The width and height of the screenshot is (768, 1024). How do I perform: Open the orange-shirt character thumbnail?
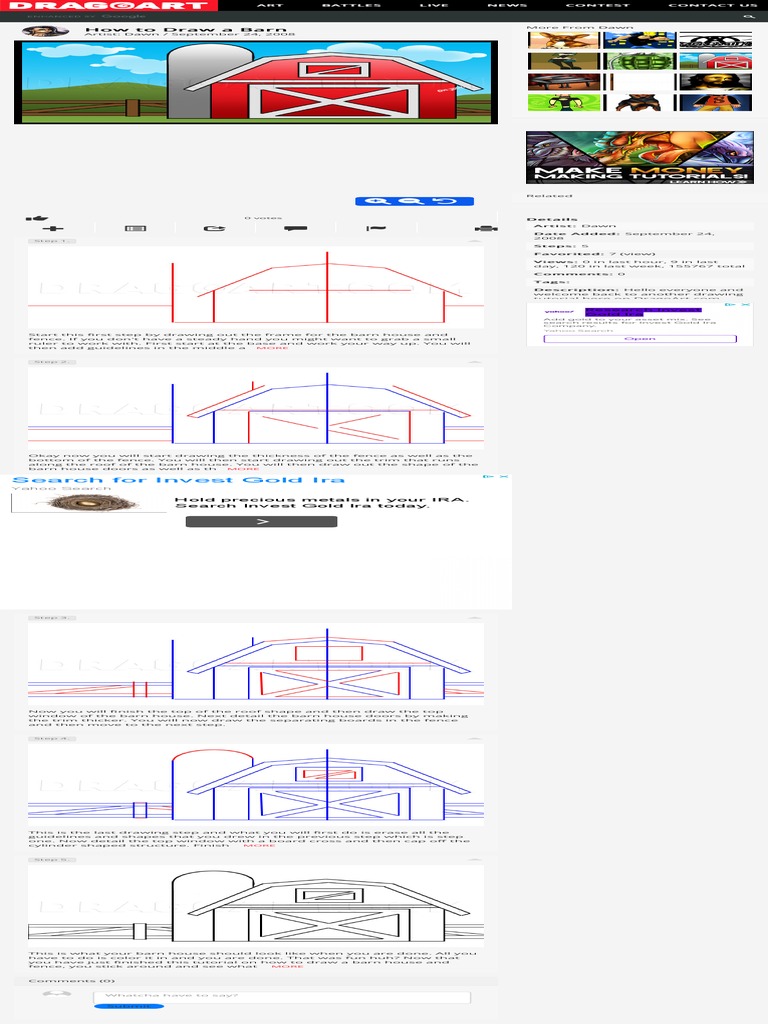[715, 103]
